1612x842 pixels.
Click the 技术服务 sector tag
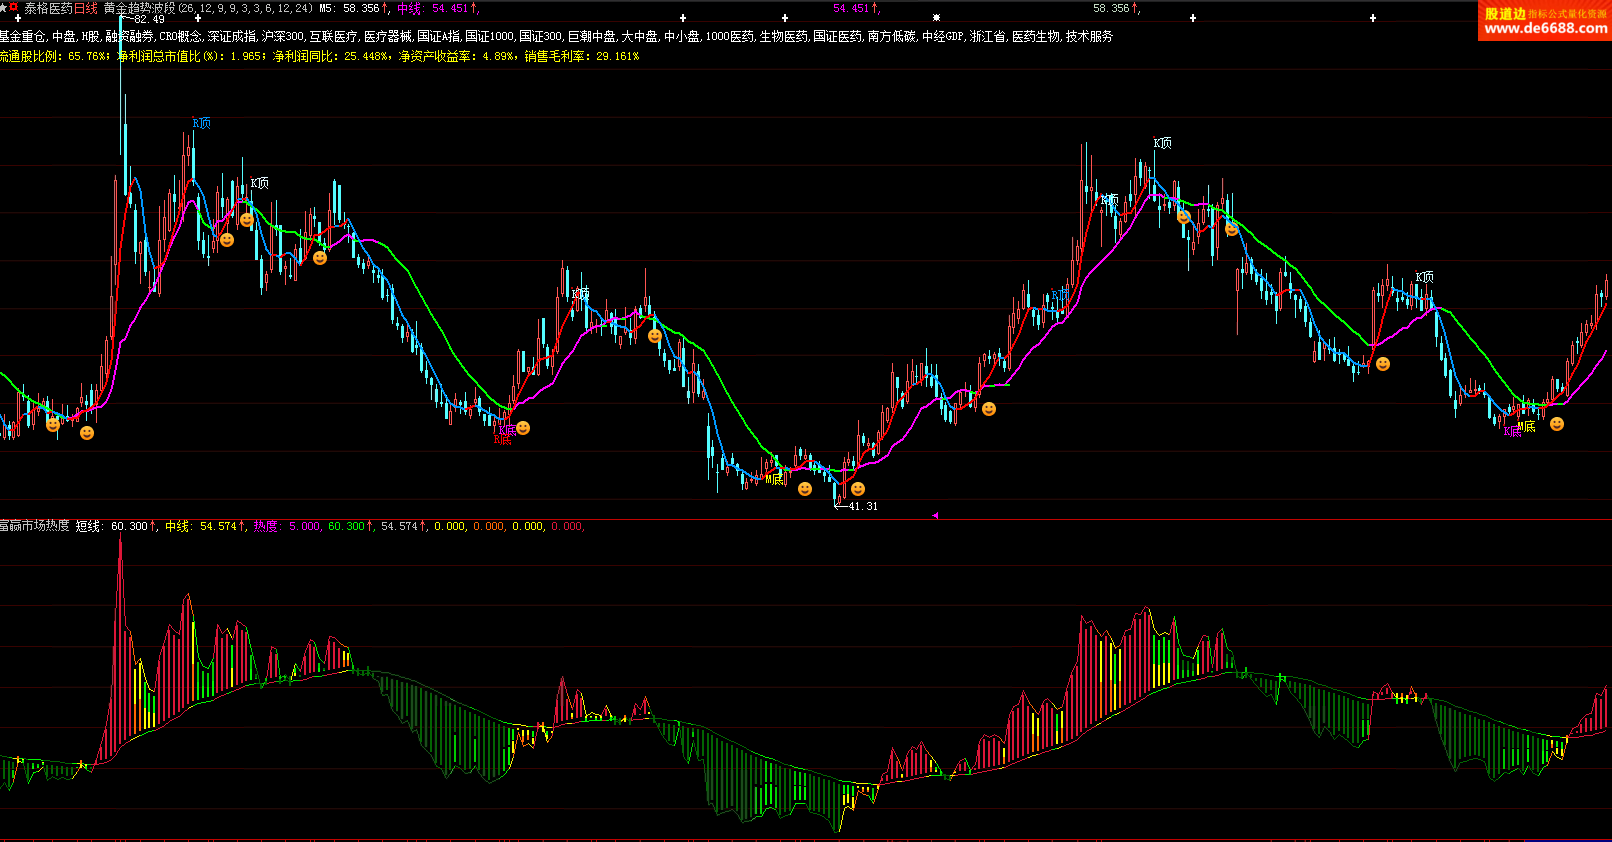coord(1089,36)
